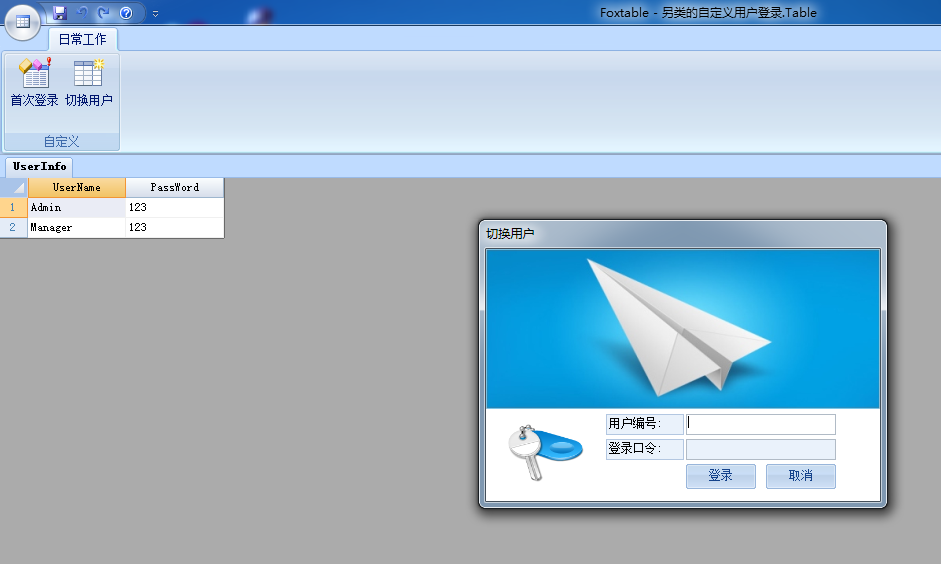Click the 切换用户 ribbon button
This screenshot has height=564, width=941.
[89, 83]
